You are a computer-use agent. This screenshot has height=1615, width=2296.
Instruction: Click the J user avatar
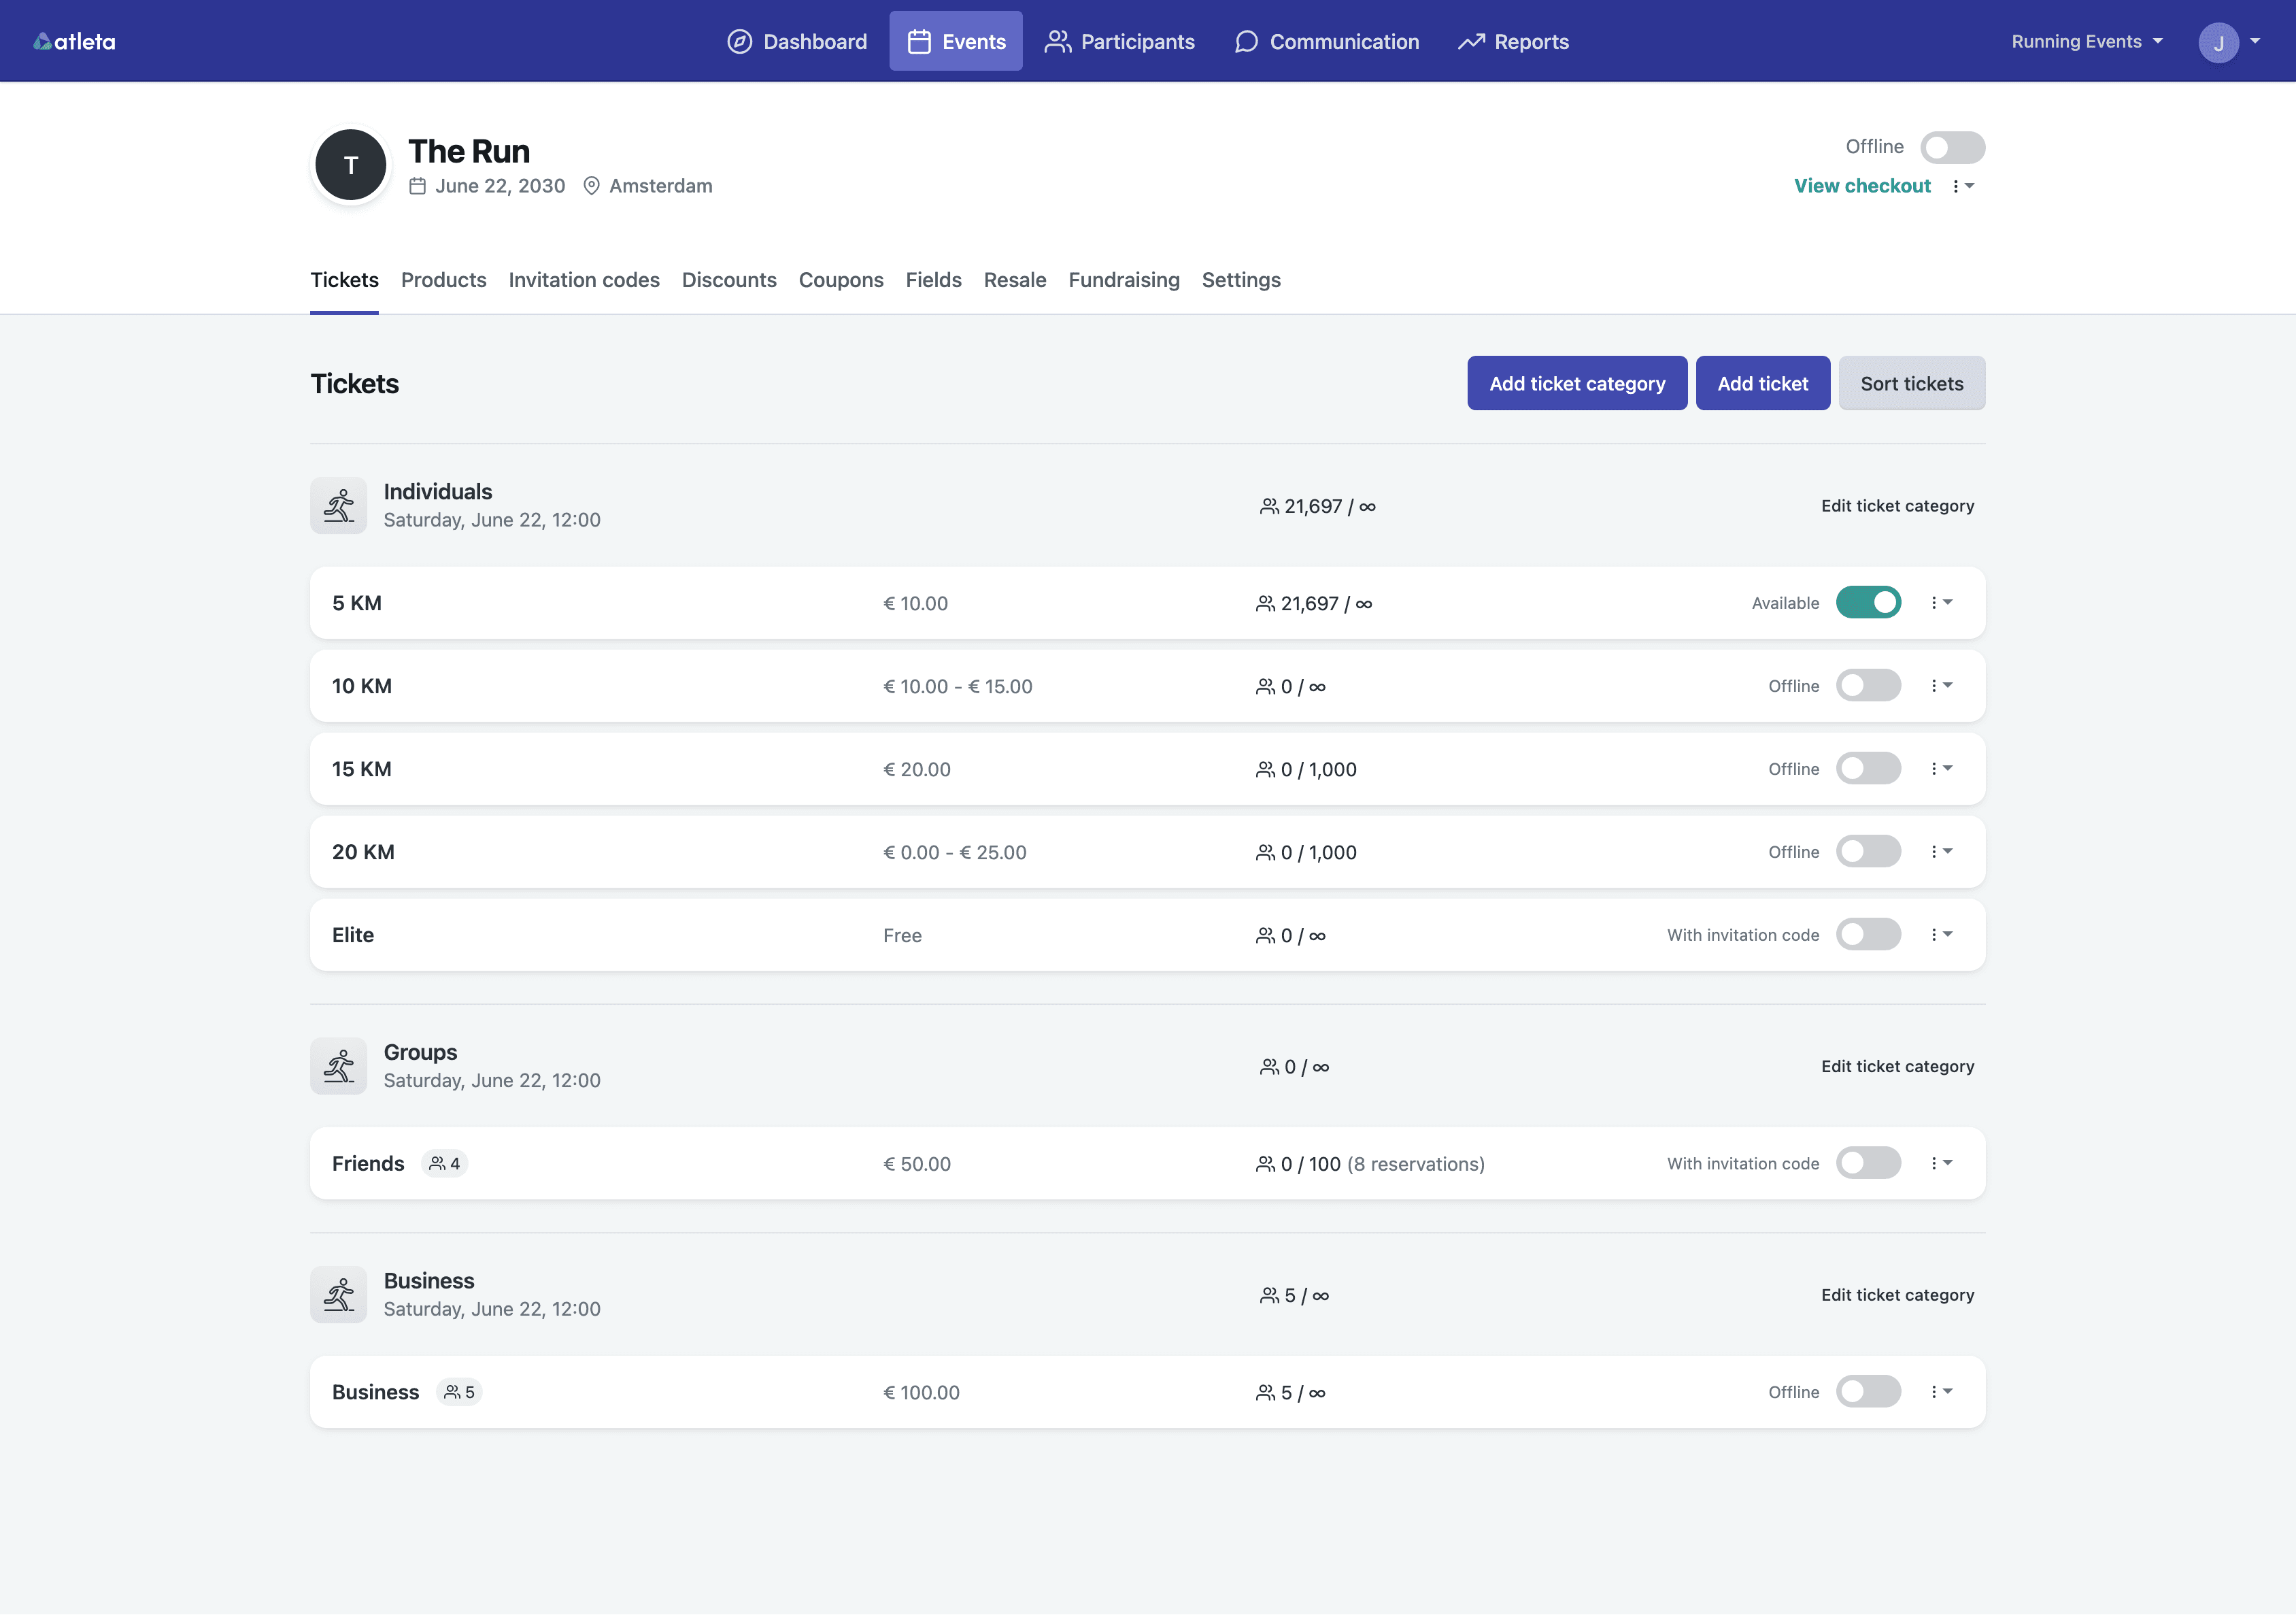click(2218, 42)
